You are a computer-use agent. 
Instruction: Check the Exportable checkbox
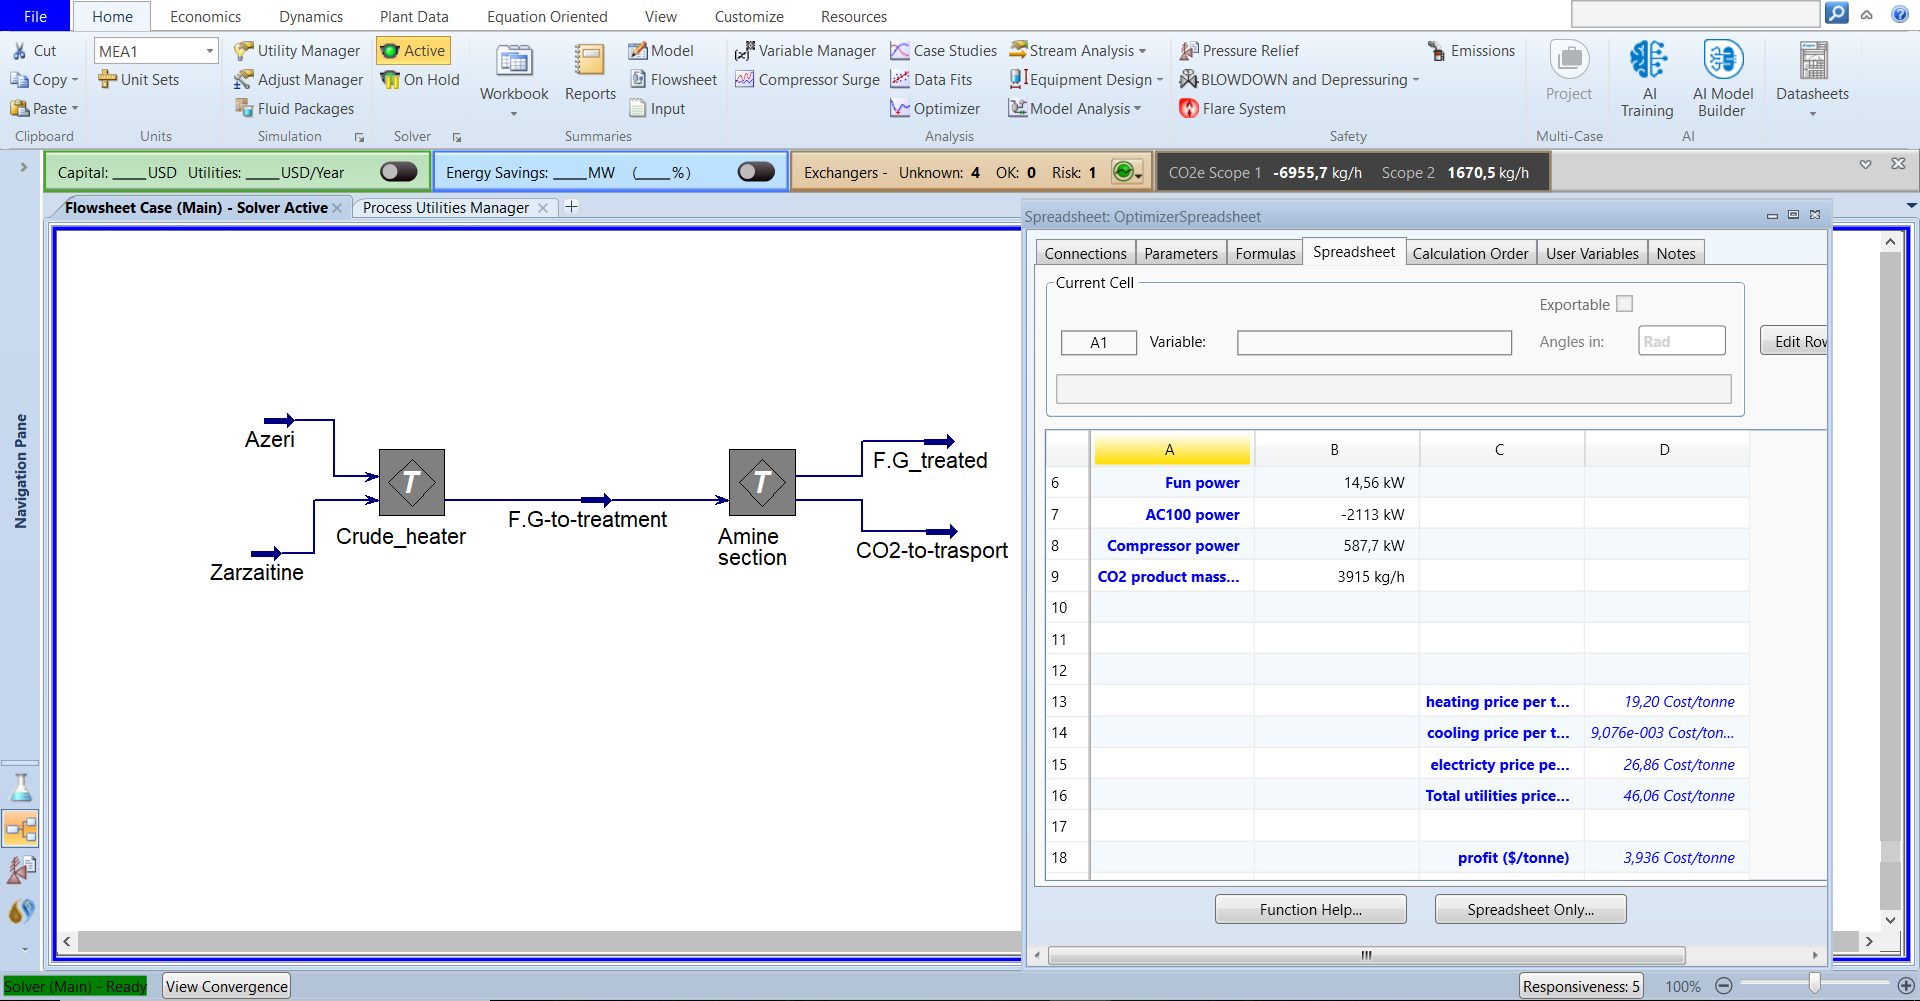click(x=1624, y=304)
